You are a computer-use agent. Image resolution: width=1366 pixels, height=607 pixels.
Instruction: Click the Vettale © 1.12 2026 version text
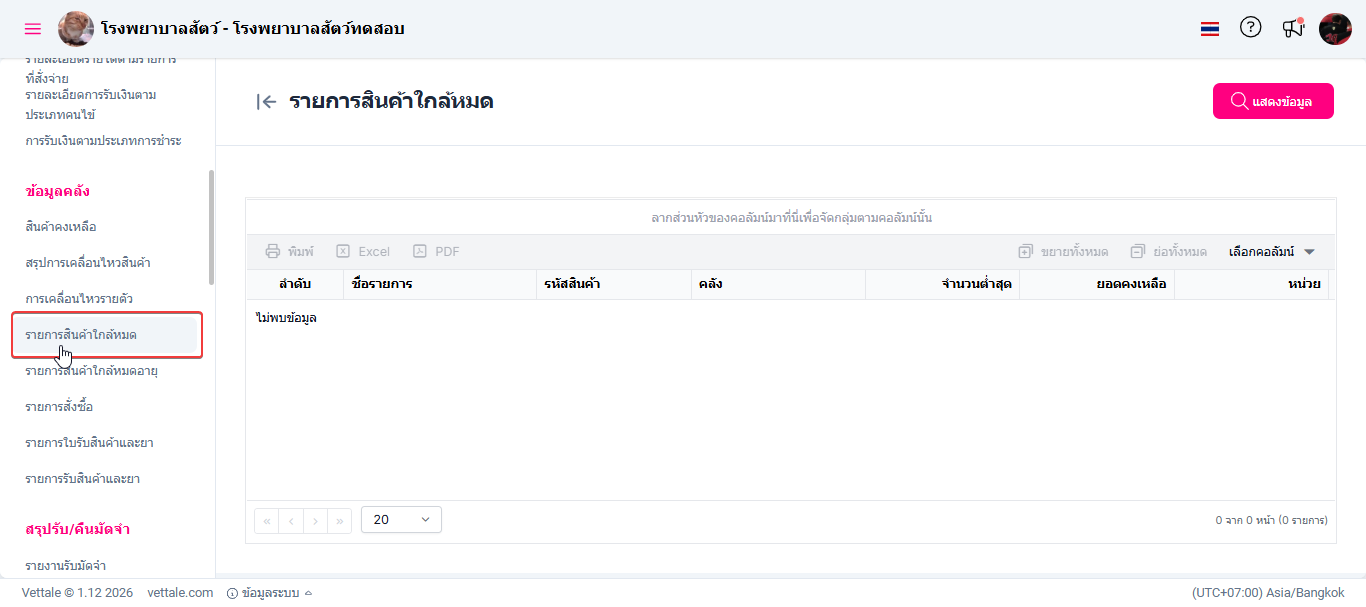(77, 593)
